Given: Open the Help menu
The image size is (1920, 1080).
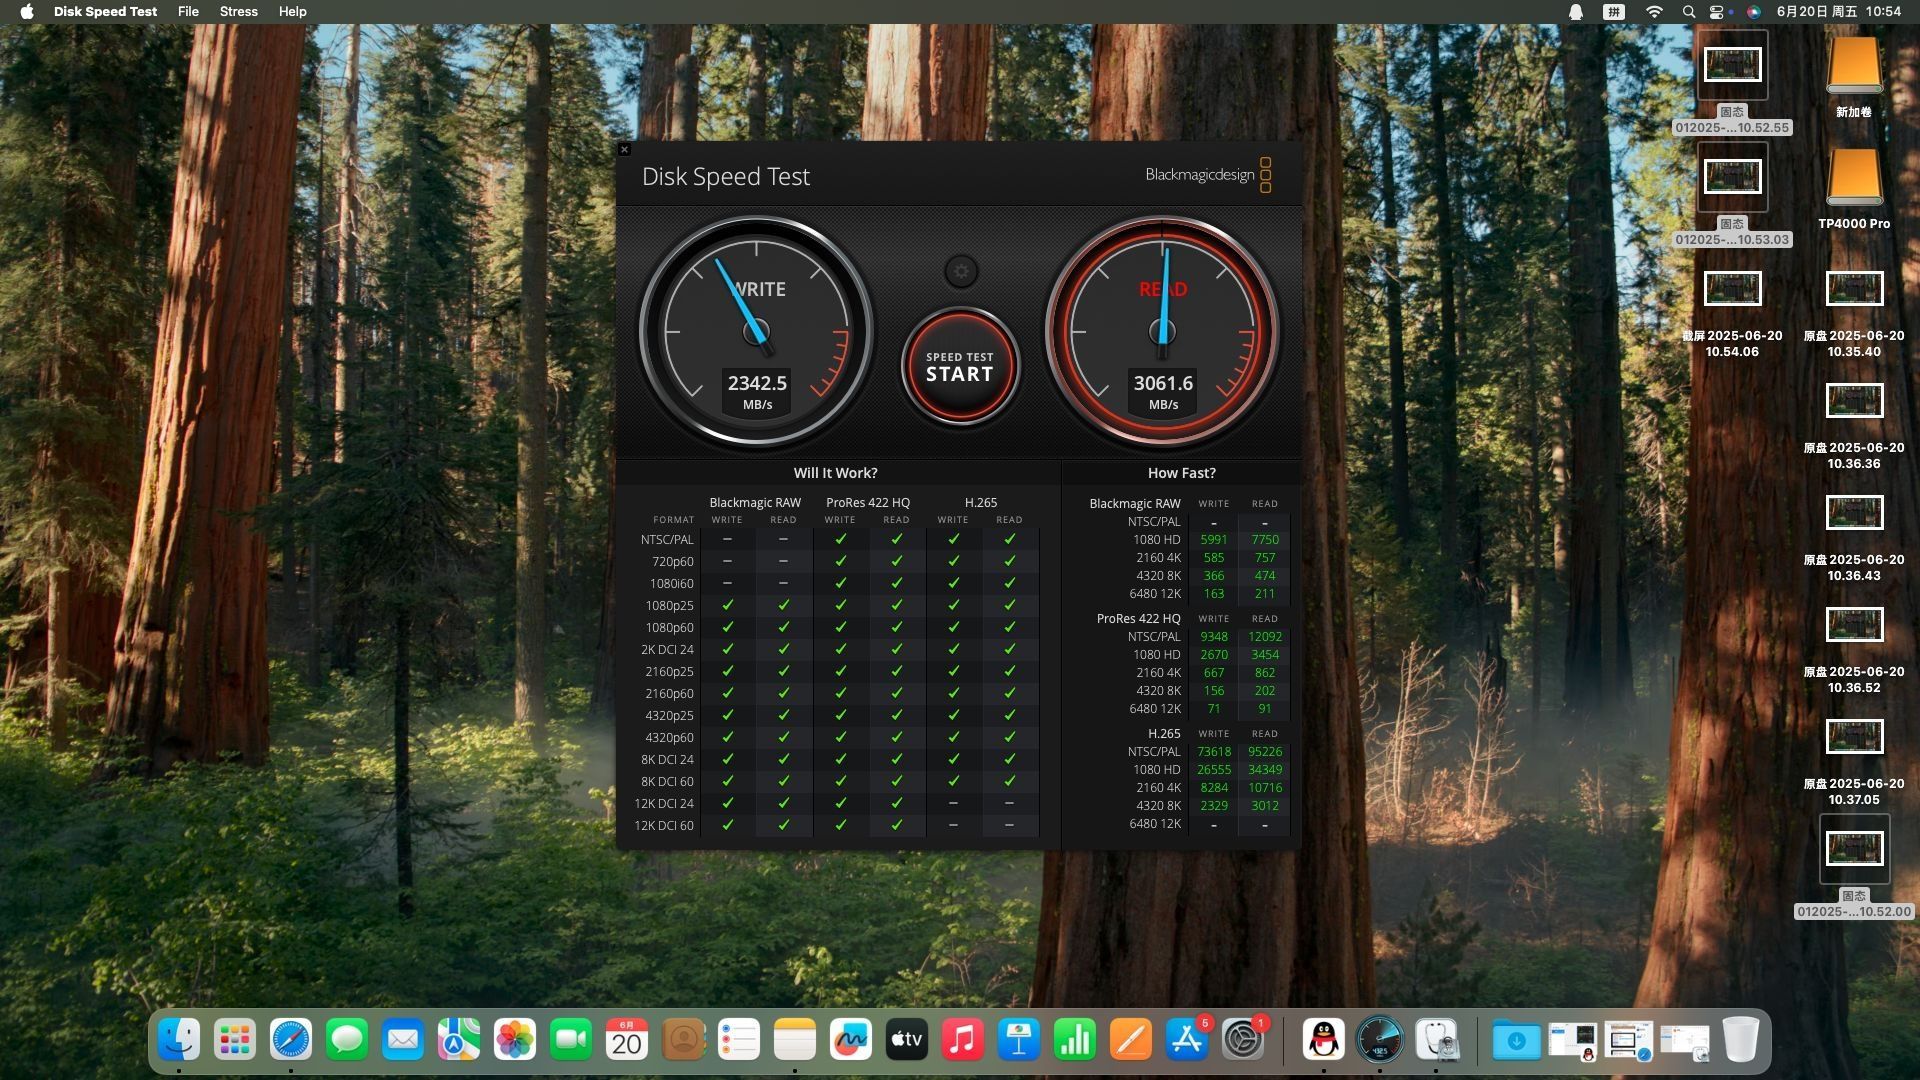Looking at the screenshot, I should [292, 11].
